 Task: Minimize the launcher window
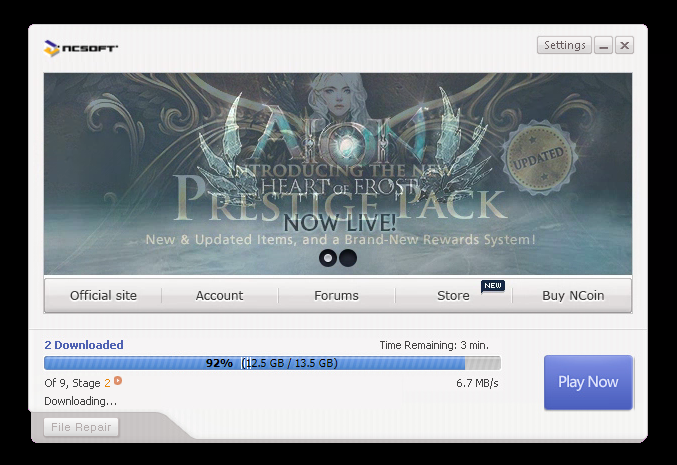603,46
